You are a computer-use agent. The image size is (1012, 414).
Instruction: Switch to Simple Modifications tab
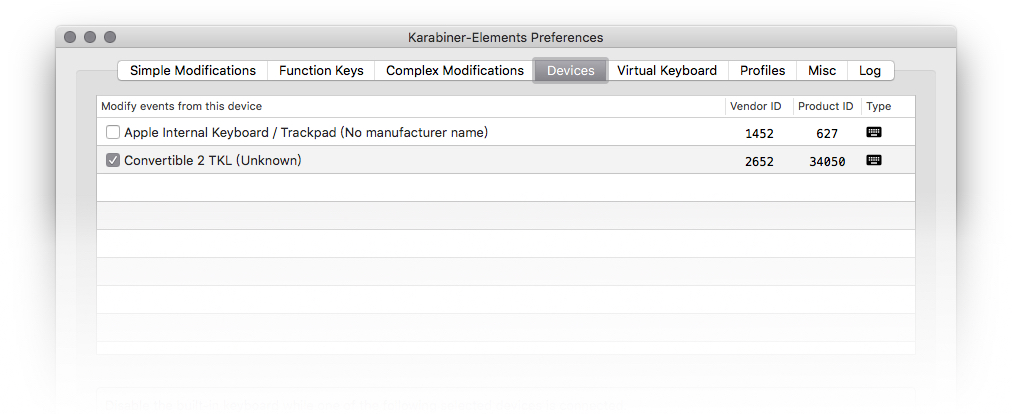point(192,70)
